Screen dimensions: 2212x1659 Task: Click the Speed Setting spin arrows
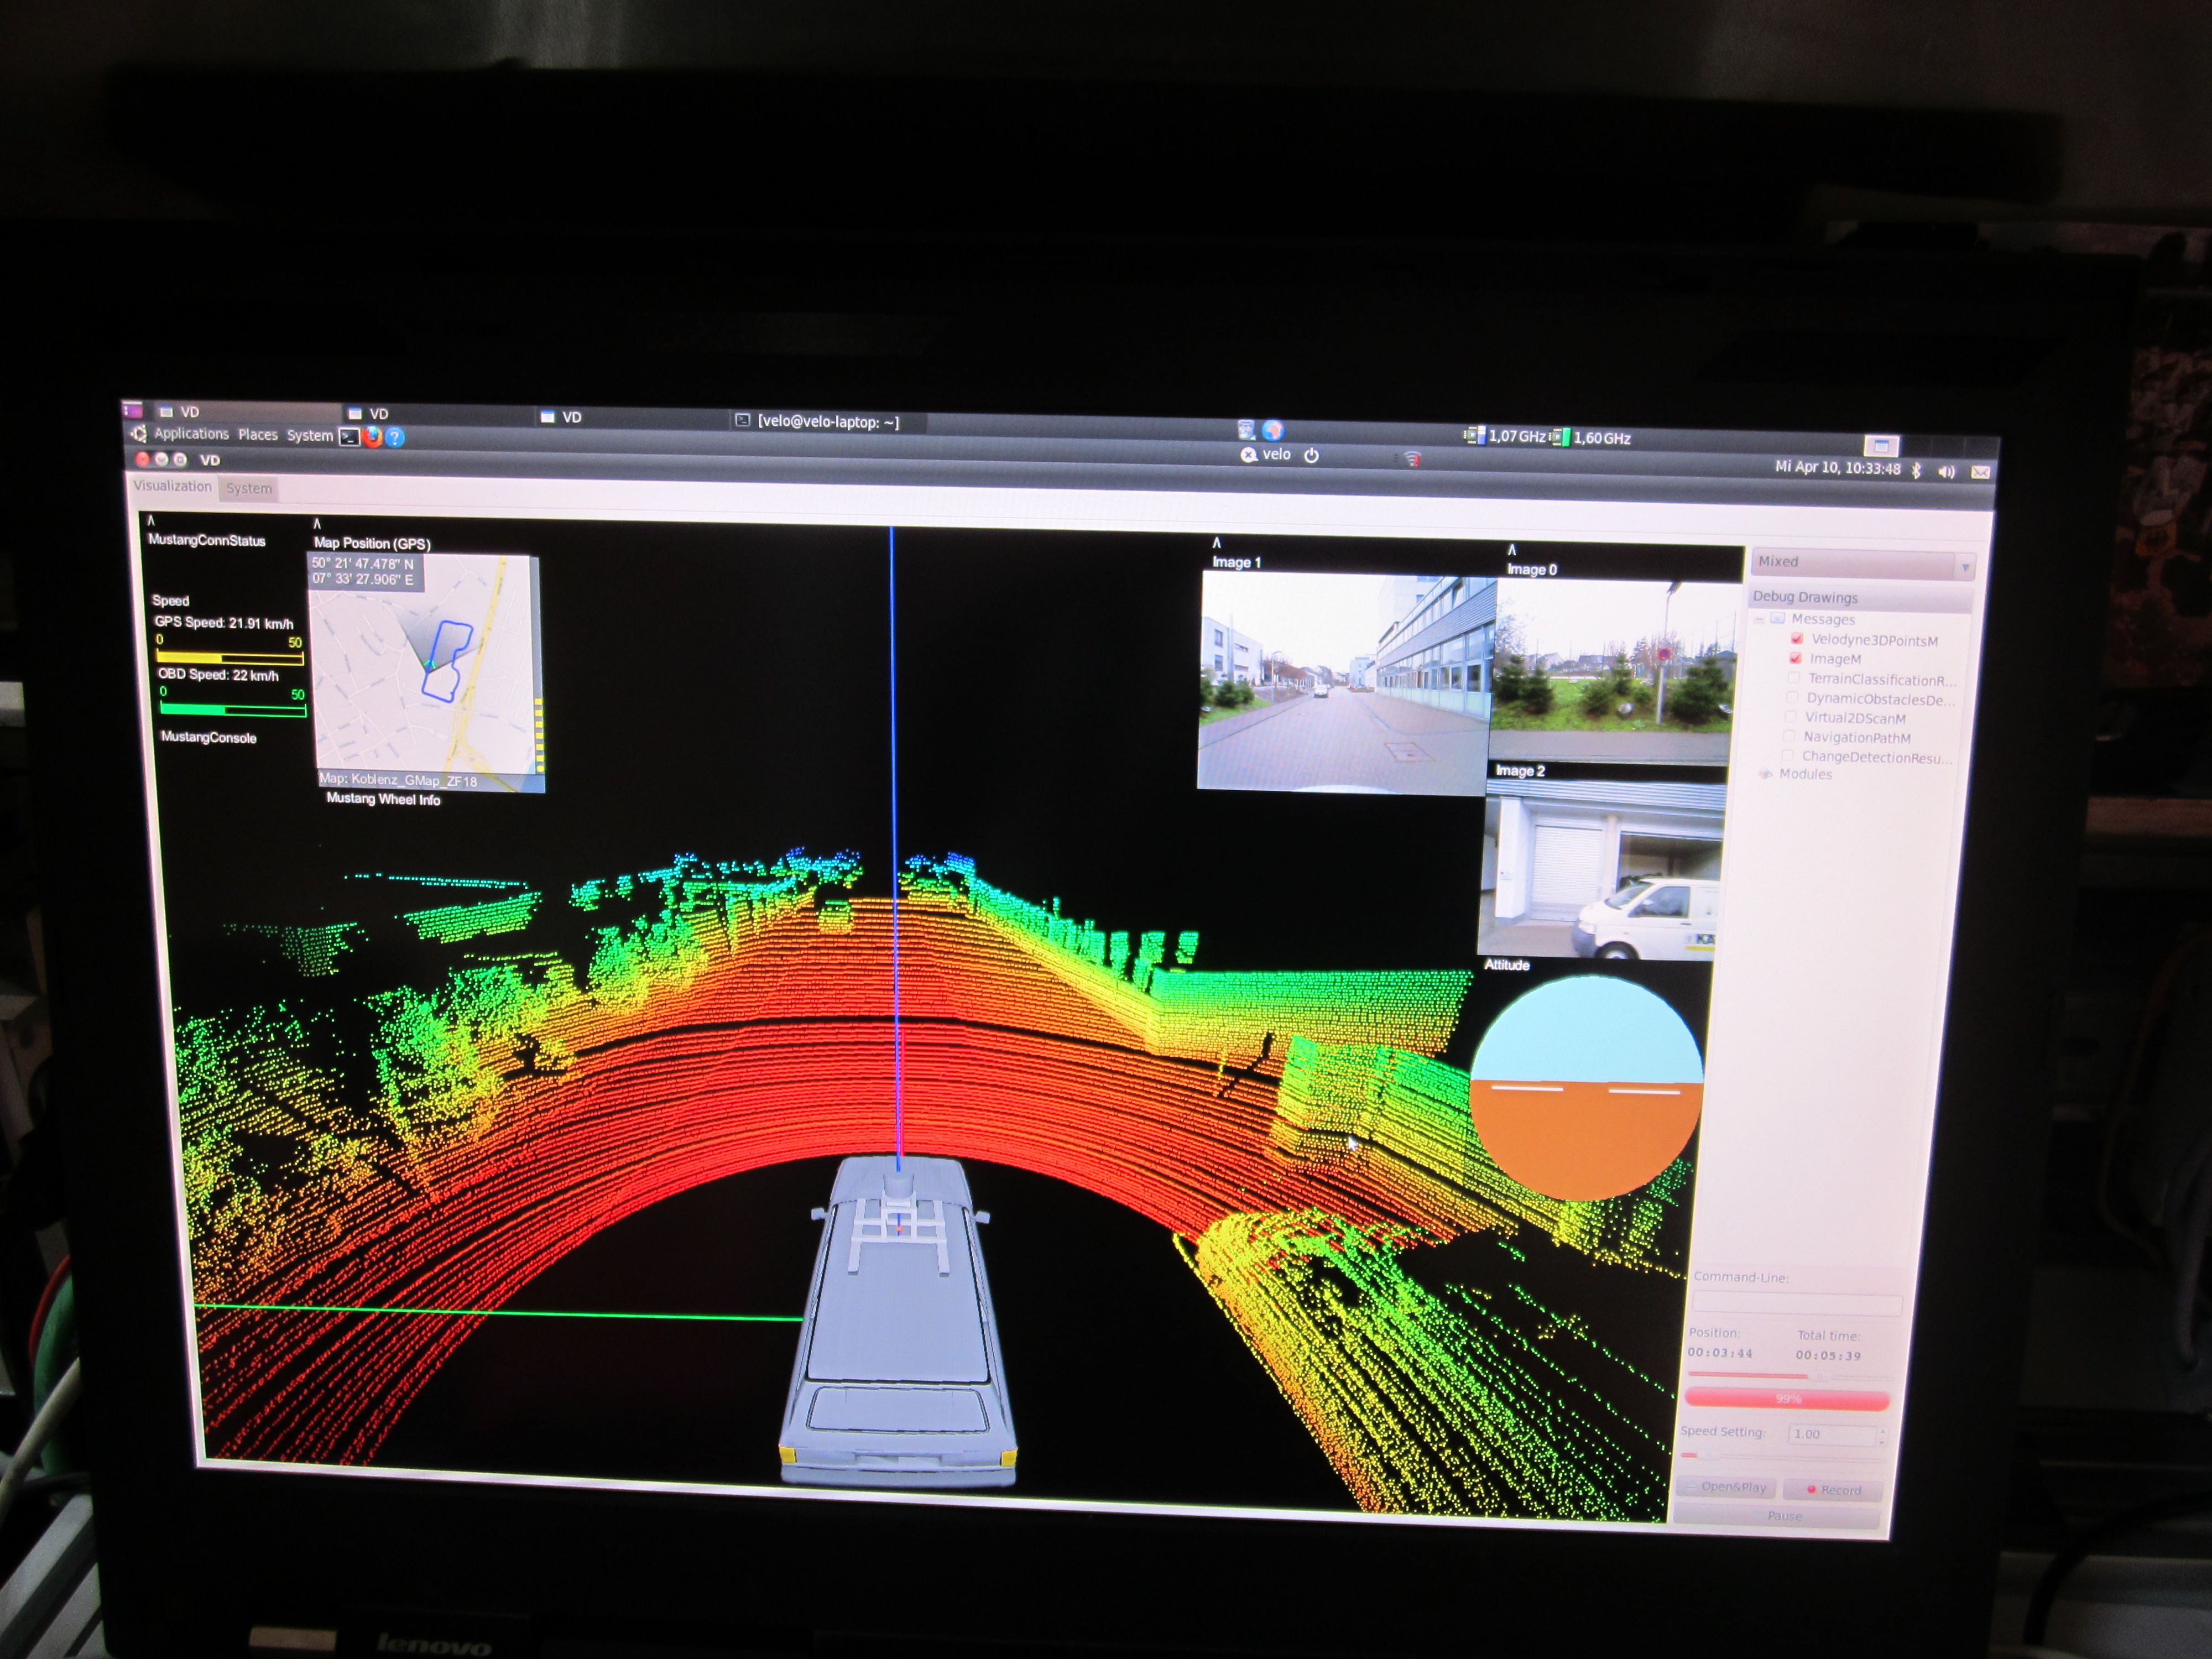click(1882, 1436)
